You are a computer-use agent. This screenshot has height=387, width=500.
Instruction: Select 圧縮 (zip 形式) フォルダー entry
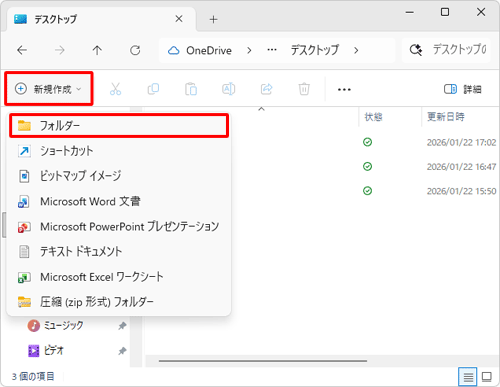coord(119,302)
